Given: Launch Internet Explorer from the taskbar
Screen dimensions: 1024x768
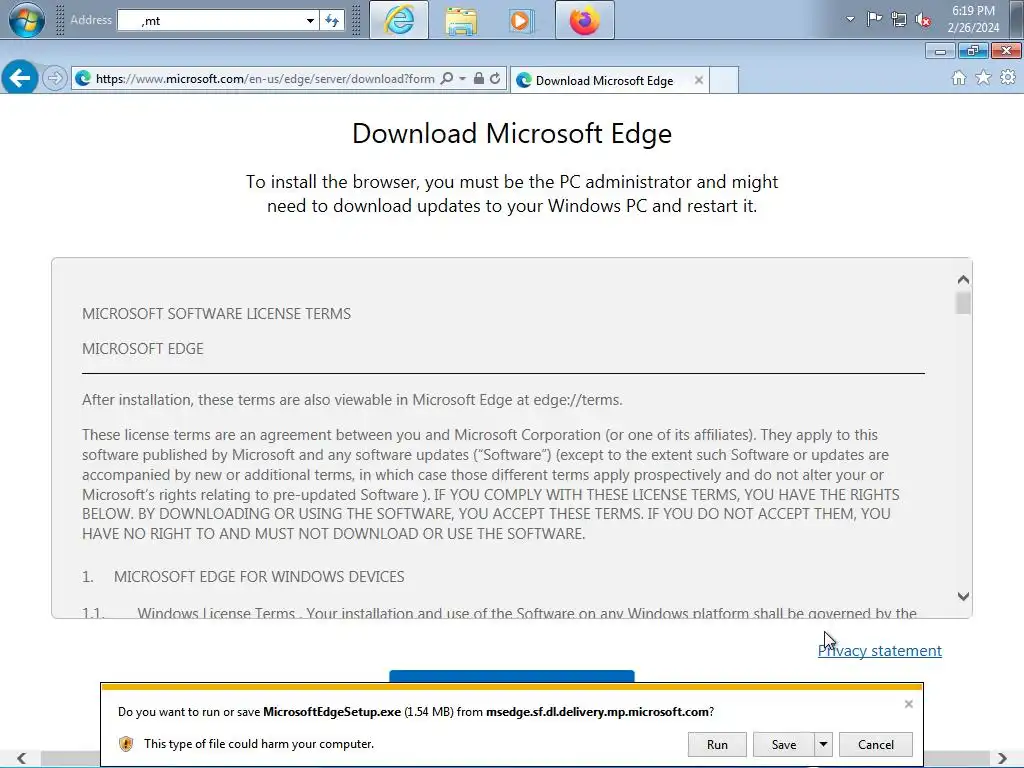Looking at the screenshot, I should coord(399,20).
